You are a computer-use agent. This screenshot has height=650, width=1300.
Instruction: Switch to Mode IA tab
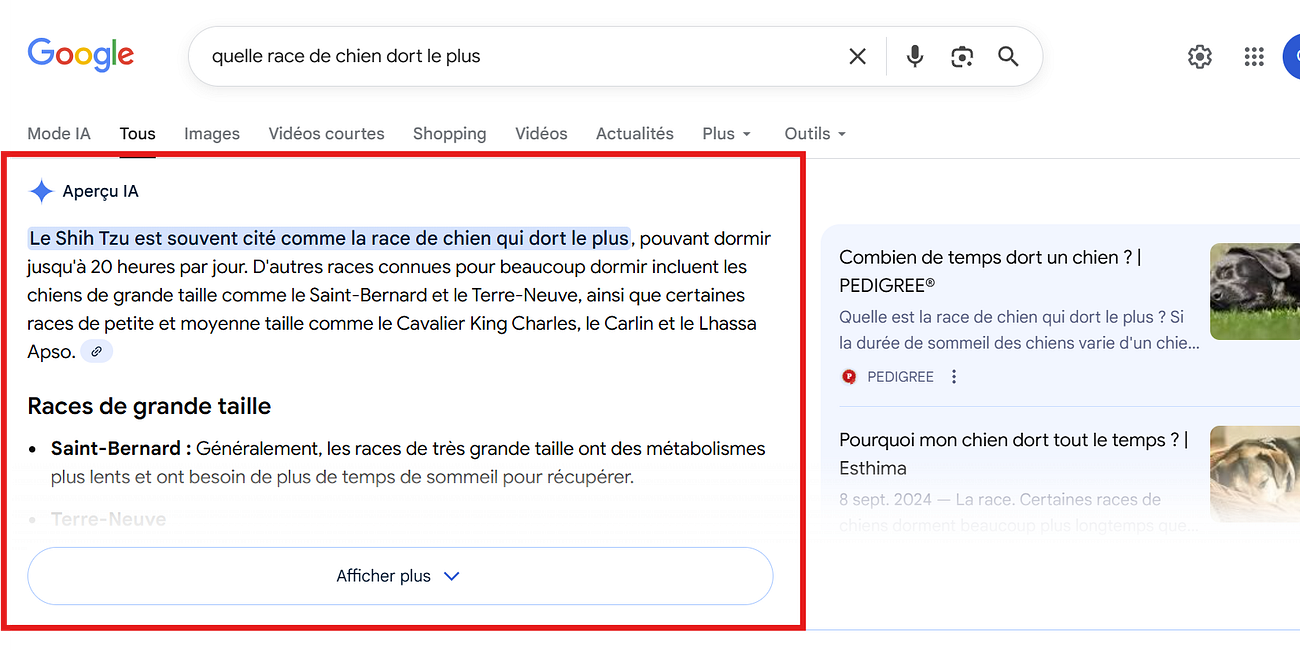pos(59,134)
